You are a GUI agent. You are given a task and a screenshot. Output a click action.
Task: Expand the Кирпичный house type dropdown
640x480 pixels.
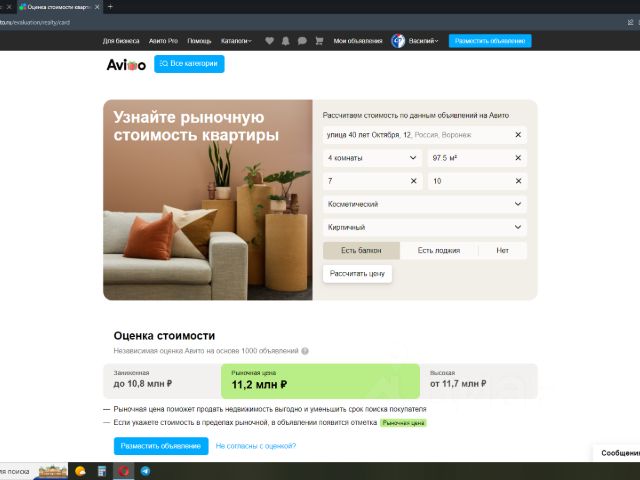click(424, 227)
